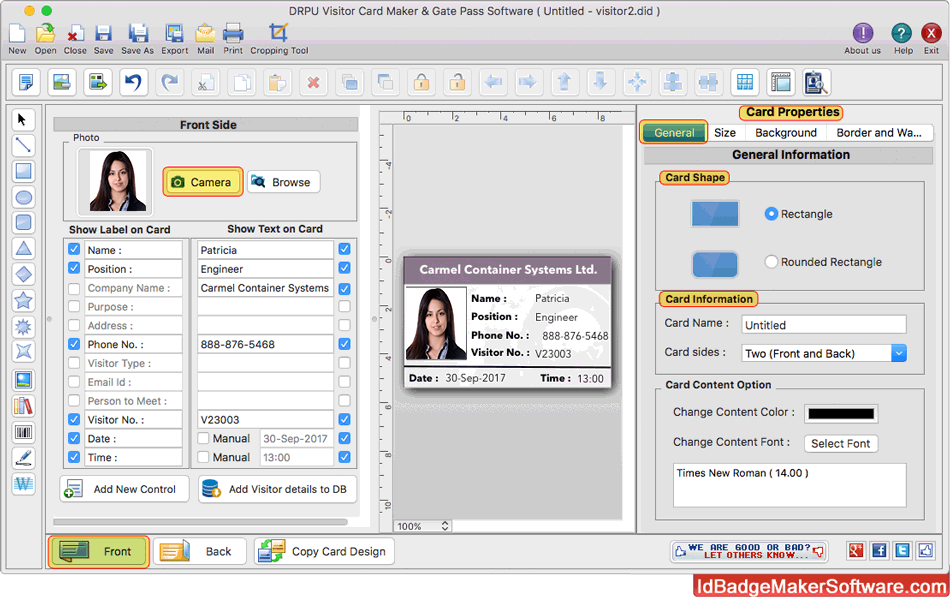Select the Star shape tool

[x=23, y=301]
